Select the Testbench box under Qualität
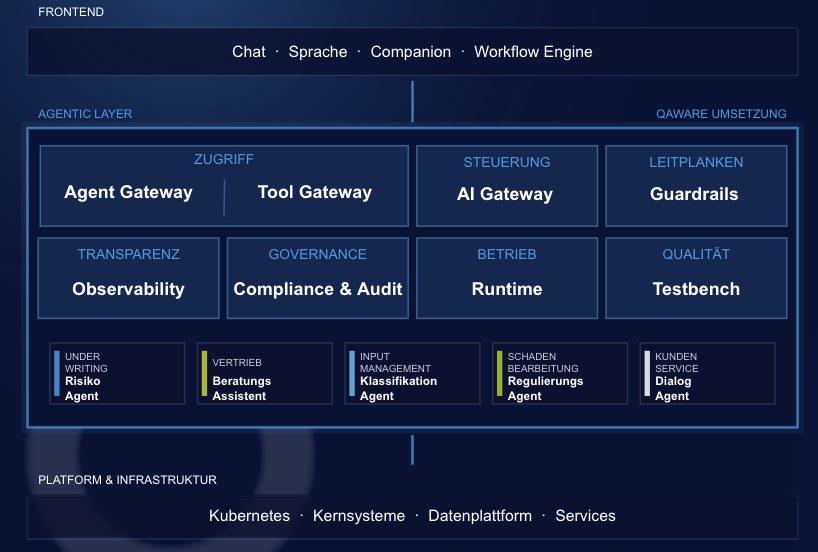This screenshot has height=552, width=818. coord(696,278)
